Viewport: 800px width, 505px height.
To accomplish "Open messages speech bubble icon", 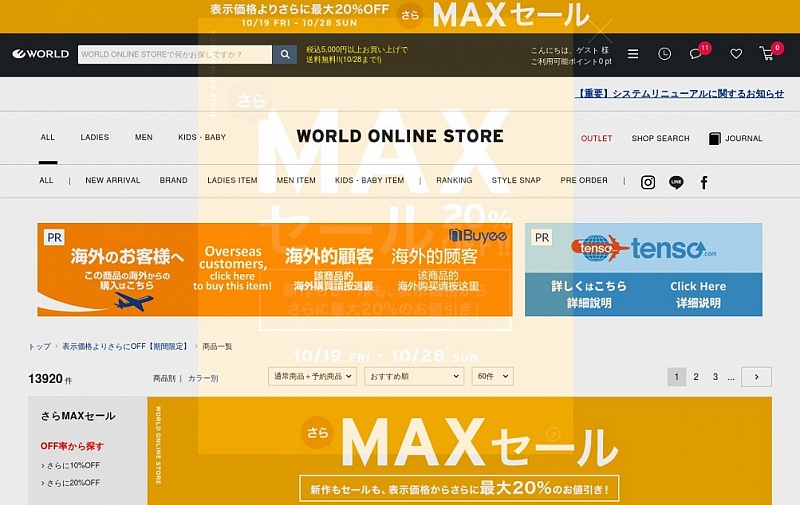I will [696, 54].
